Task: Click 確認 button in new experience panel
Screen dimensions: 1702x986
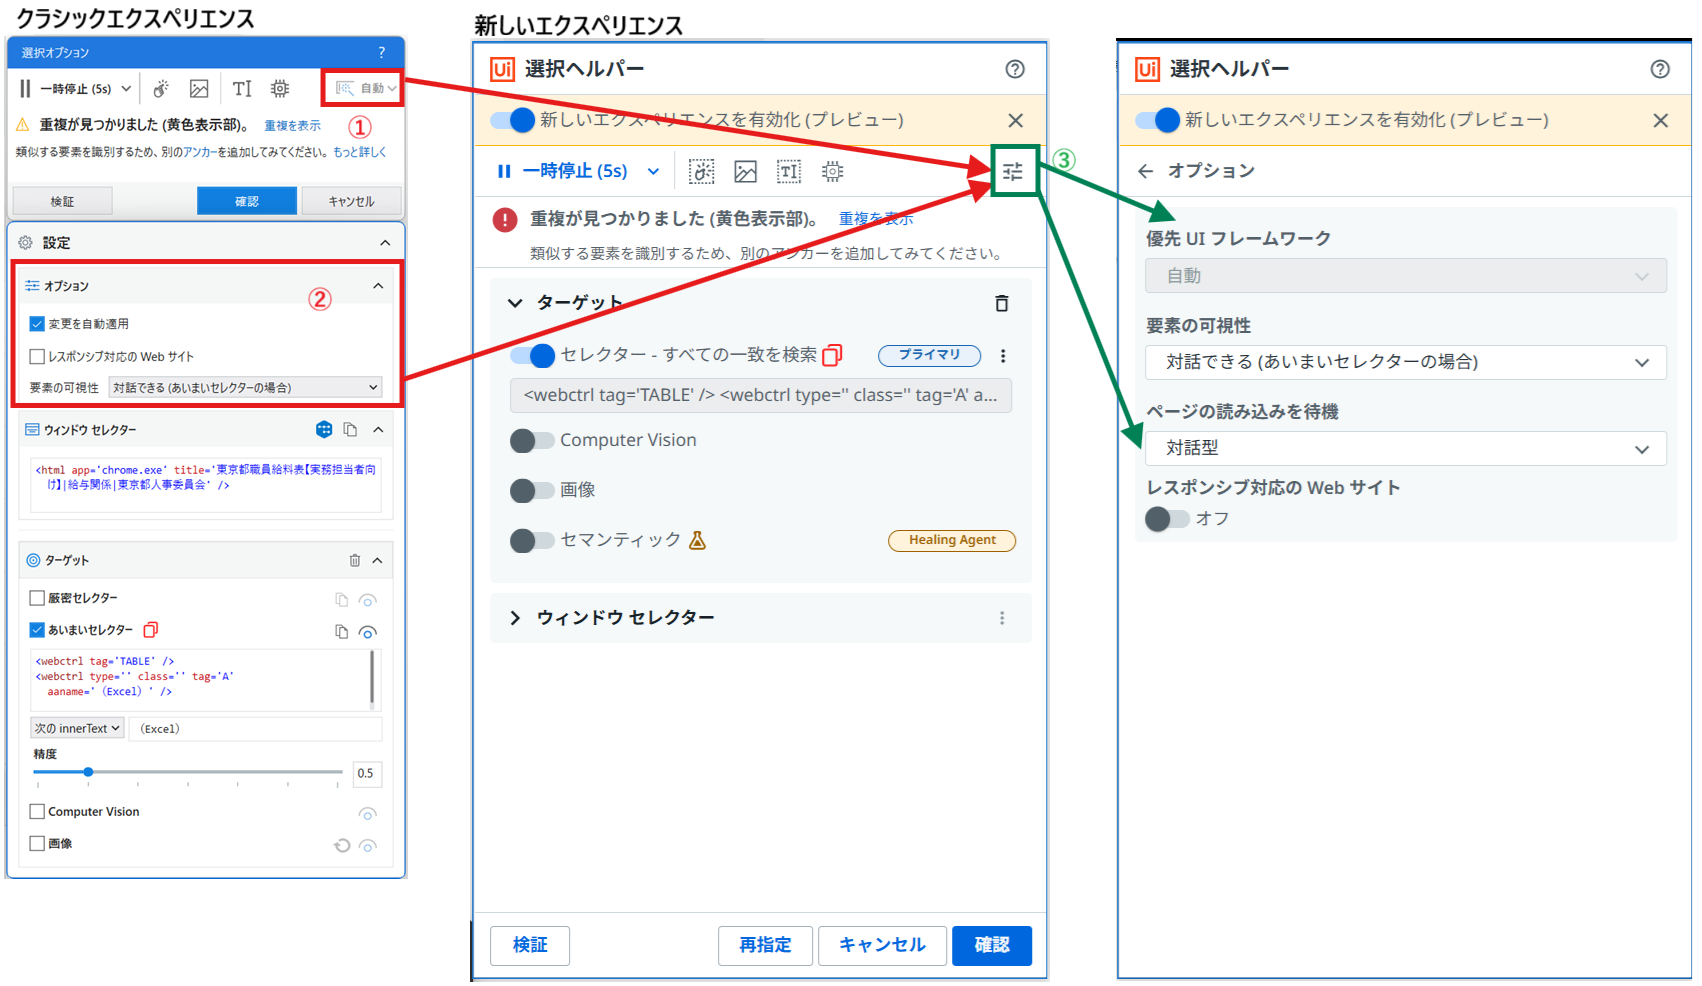Action: pyautogui.click(x=992, y=945)
